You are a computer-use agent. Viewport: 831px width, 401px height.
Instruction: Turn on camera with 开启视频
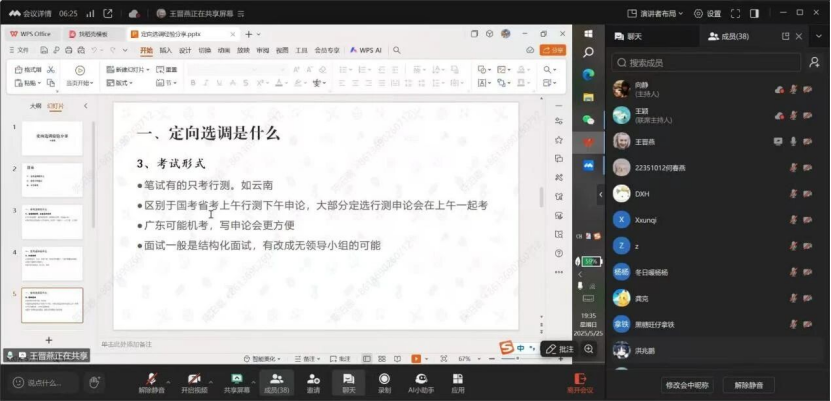(194, 378)
